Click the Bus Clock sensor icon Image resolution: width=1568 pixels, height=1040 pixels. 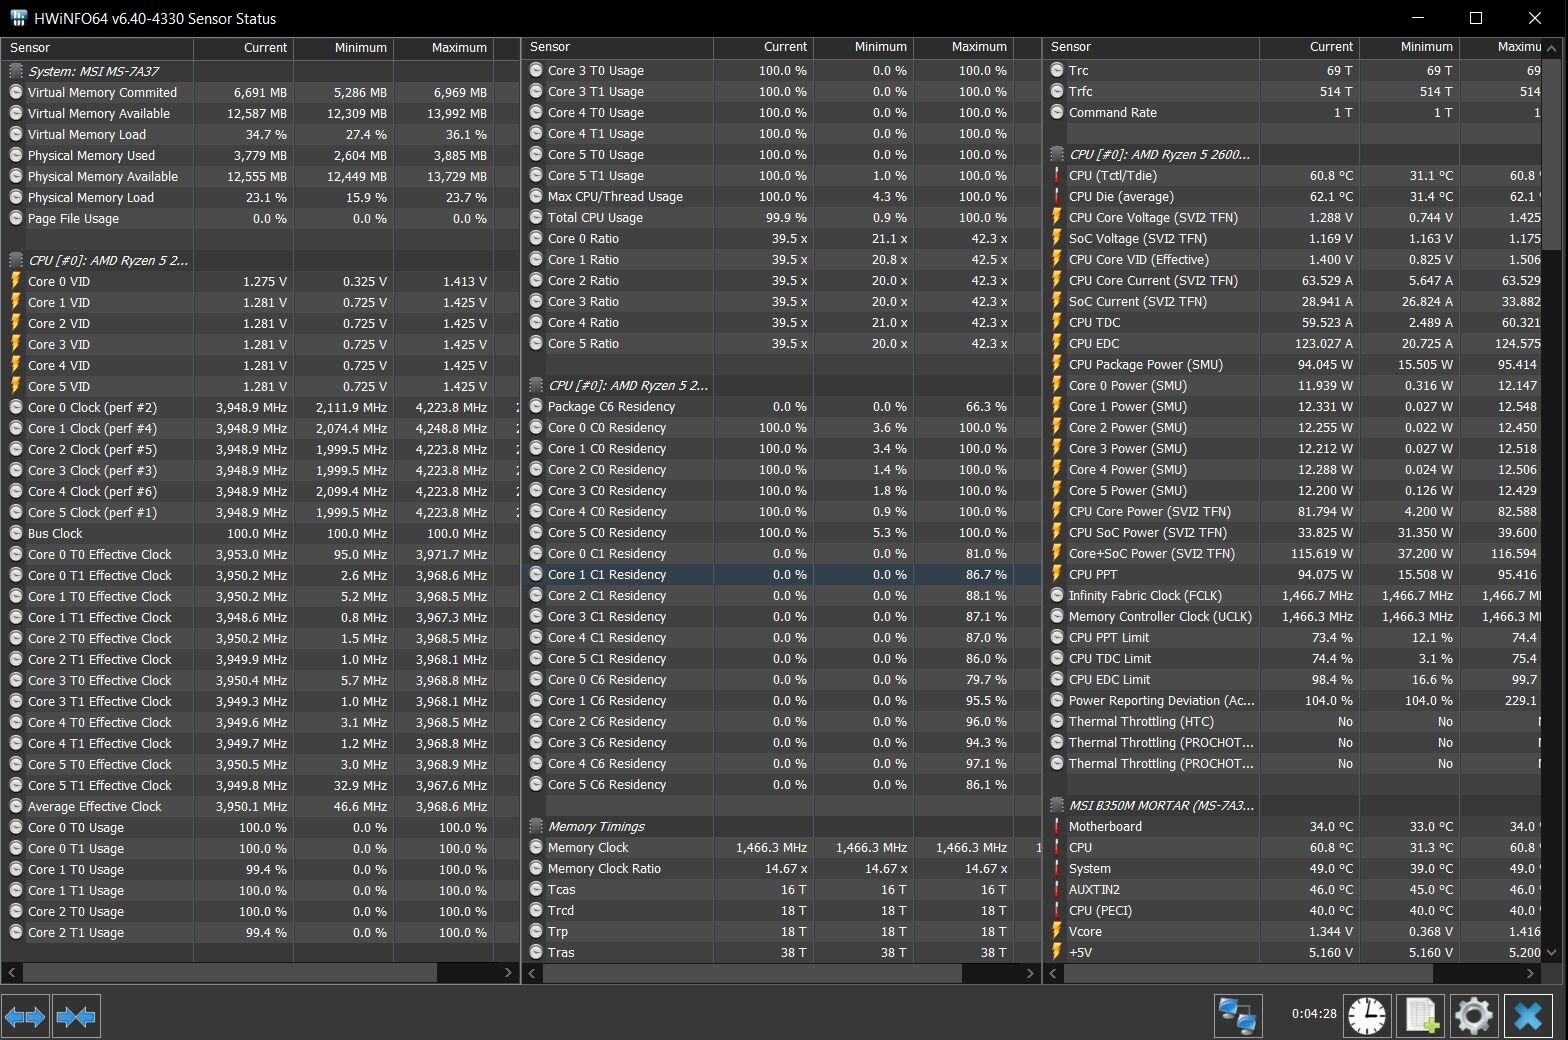coord(16,533)
